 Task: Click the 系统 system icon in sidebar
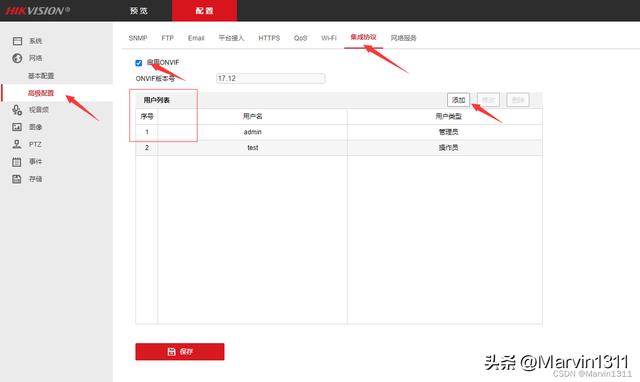17,41
